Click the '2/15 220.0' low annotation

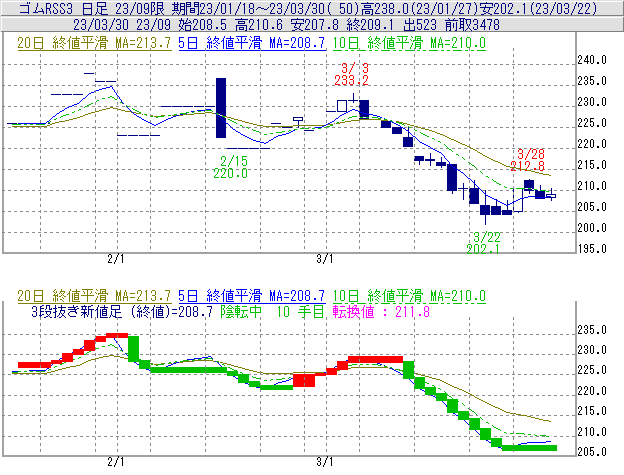[x=230, y=167]
